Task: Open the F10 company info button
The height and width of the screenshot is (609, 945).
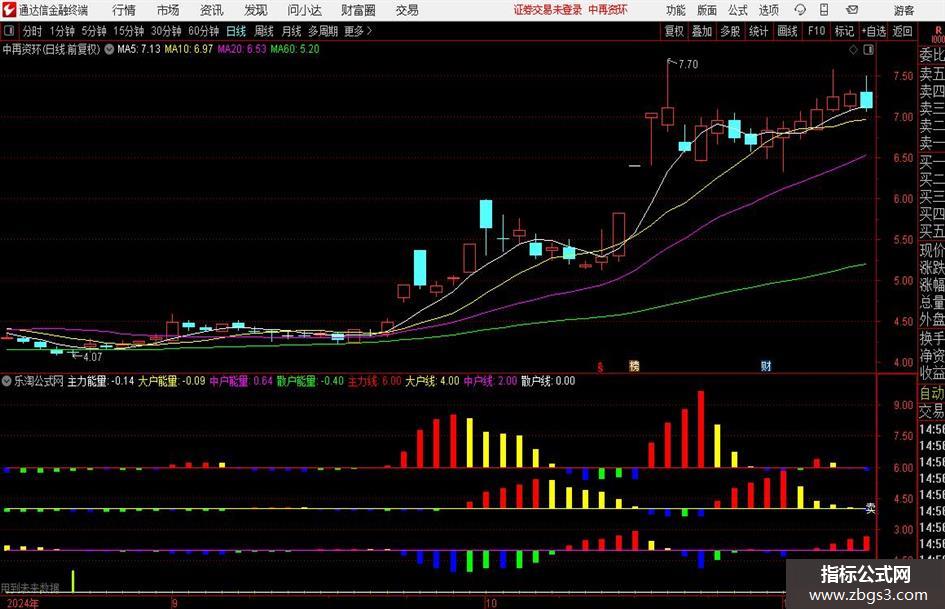Action: (x=817, y=31)
